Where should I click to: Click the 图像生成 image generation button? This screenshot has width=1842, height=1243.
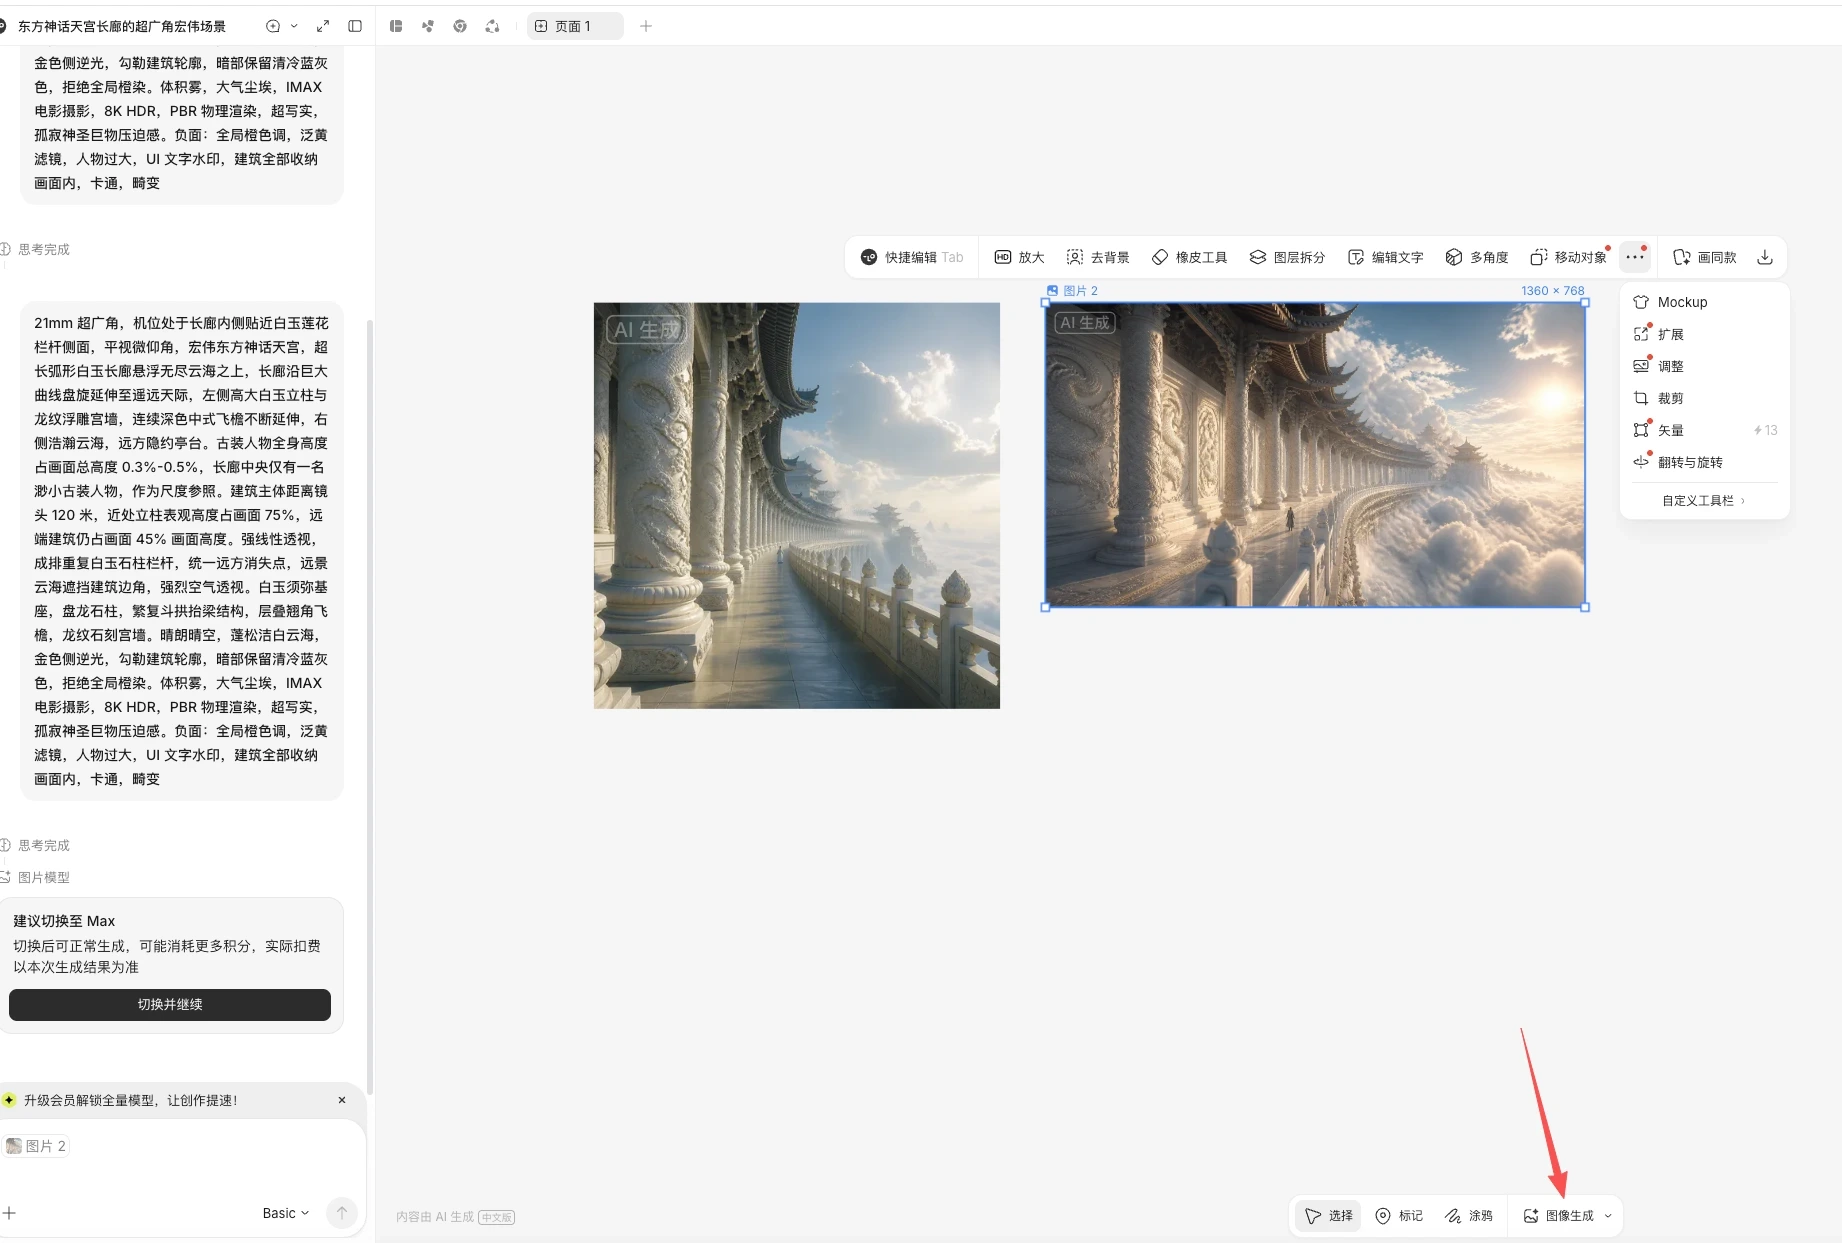tap(1558, 1216)
